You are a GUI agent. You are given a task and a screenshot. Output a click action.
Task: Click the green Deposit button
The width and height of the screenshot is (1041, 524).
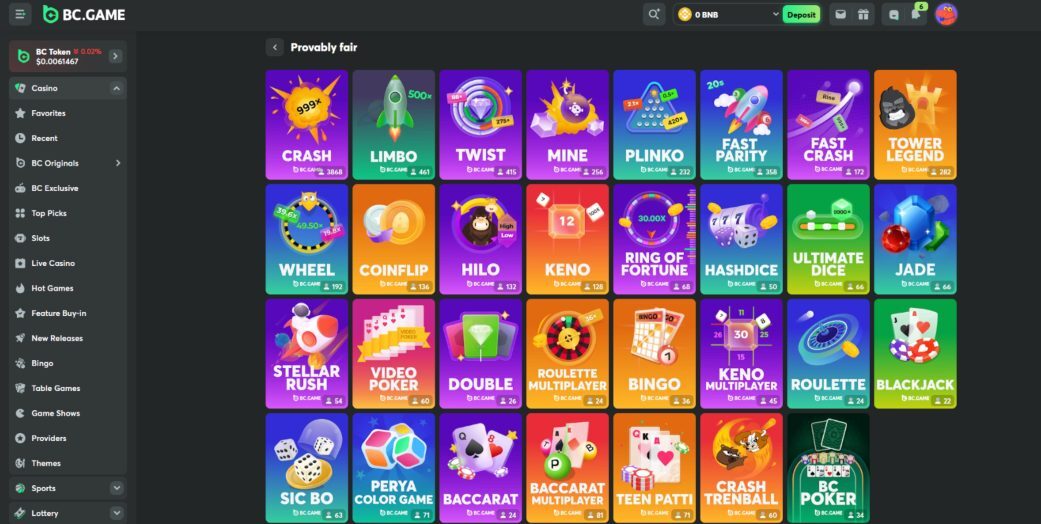click(x=801, y=15)
